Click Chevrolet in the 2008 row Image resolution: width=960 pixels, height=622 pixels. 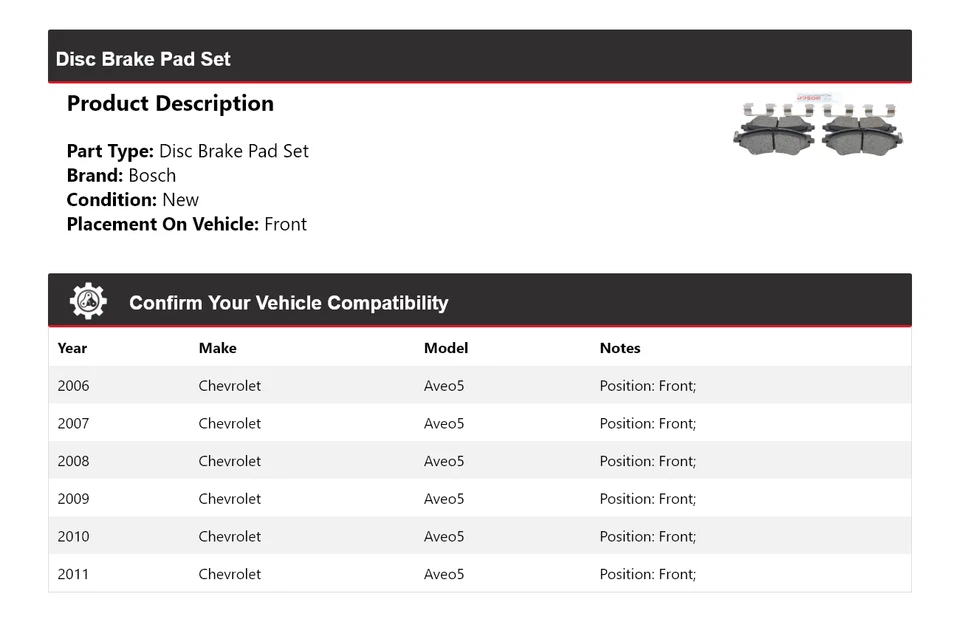pyautogui.click(x=229, y=461)
